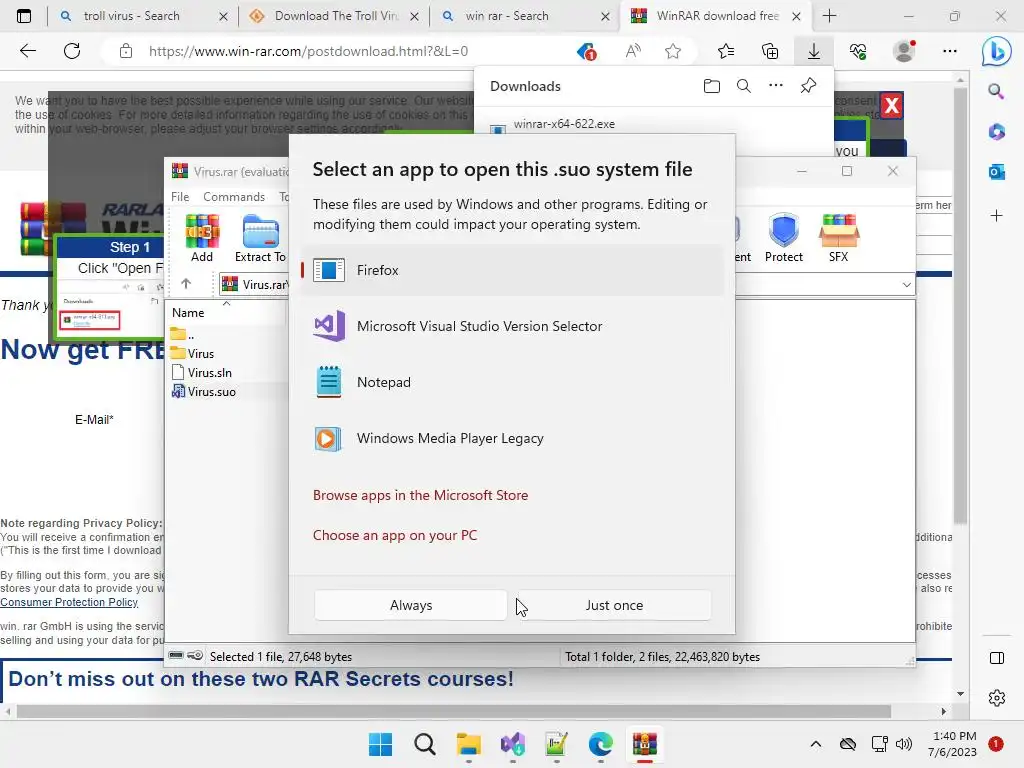Image resolution: width=1024 pixels, height=768 pixels.
Task: Click the page horizontal scrollbar
Action: pos(454,711)
